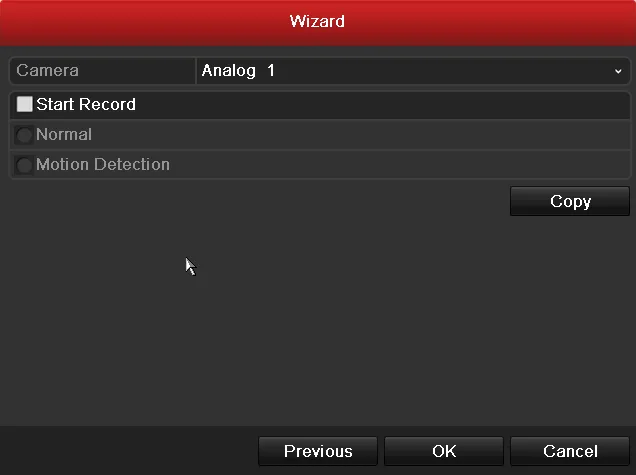636x475 pixels.
Task: Click the Analog 1 camera selection box
Action: coord(413,71)
